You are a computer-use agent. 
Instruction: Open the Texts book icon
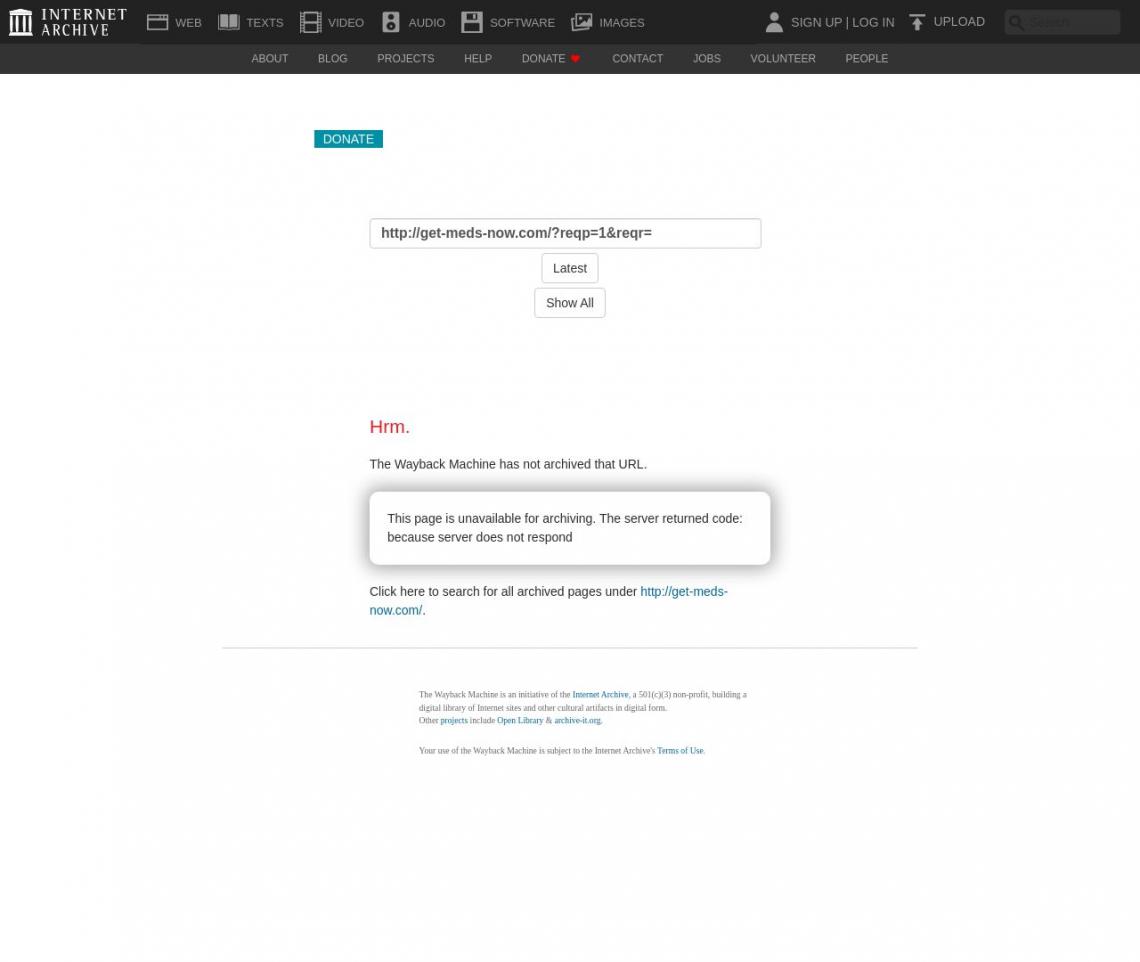[x=229, y=22]
